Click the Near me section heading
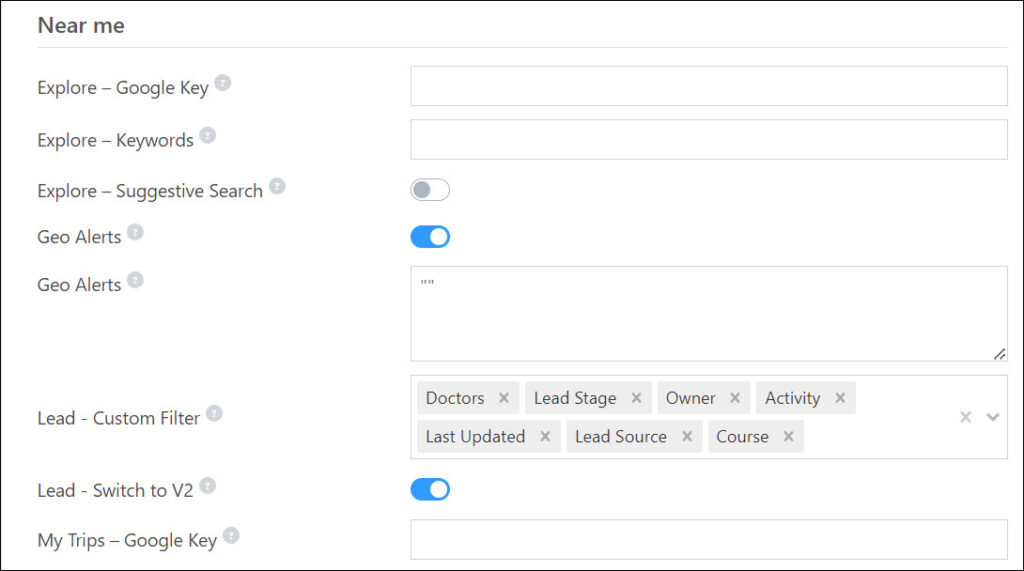The height and width of the screenshot is (571, 1024). coord(81,25)
